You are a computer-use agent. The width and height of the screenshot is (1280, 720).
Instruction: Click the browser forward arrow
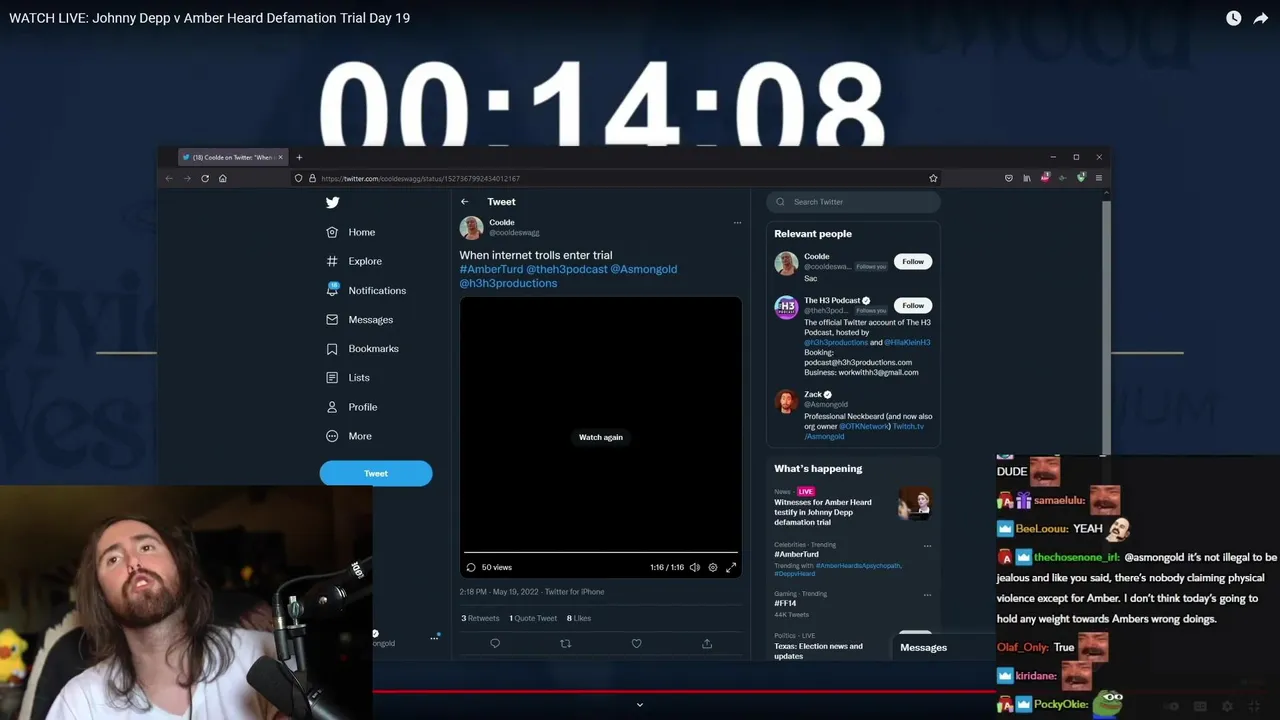pos(187,178)
